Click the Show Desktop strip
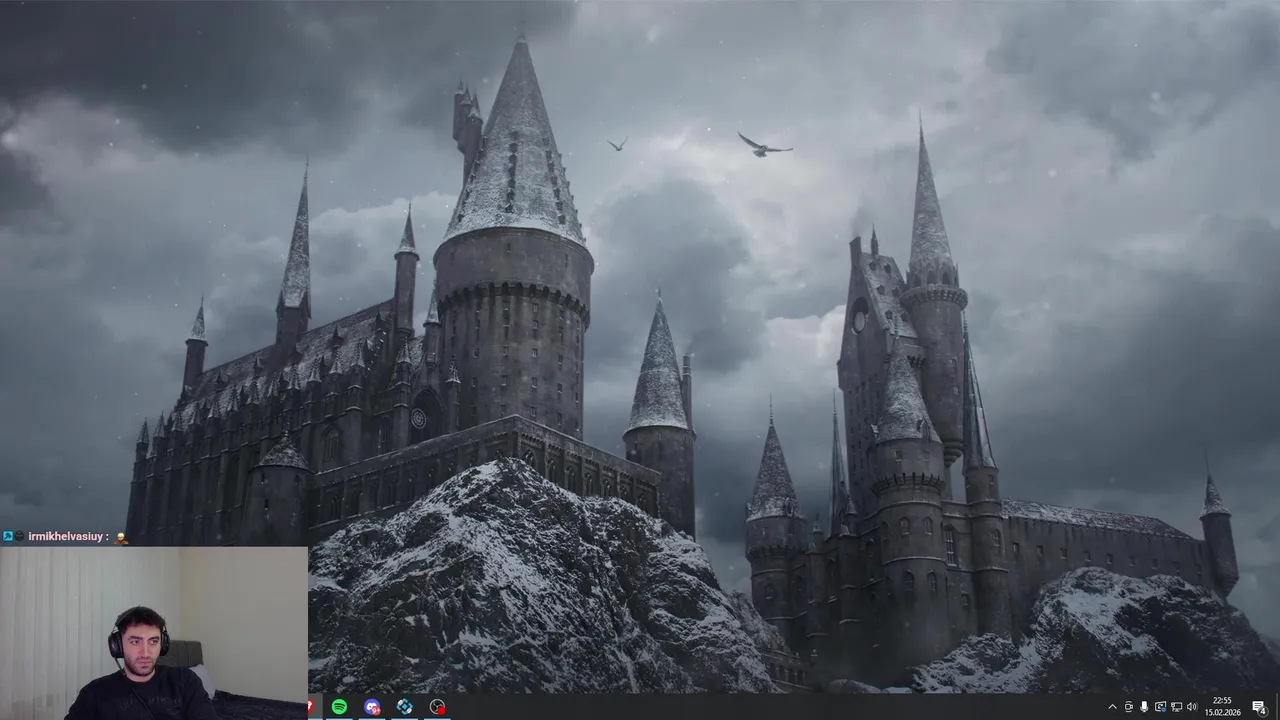Screen dimensions: 1280x720 click(x=1277, y=707)
